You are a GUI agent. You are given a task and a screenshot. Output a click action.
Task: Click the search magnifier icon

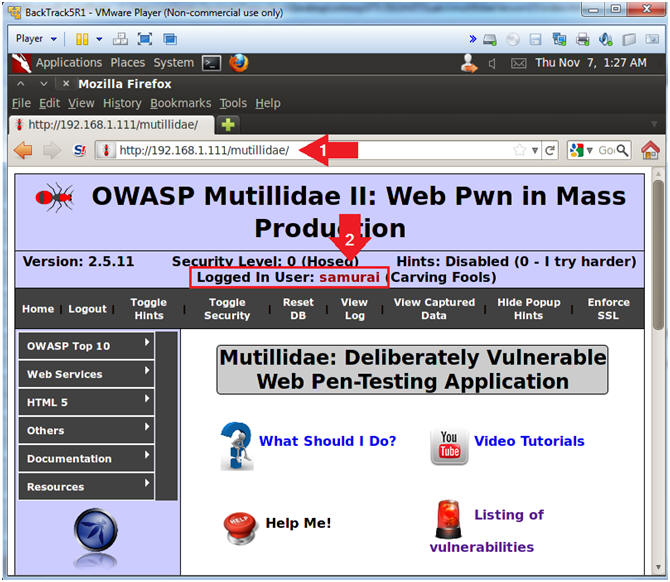(623, 150)
